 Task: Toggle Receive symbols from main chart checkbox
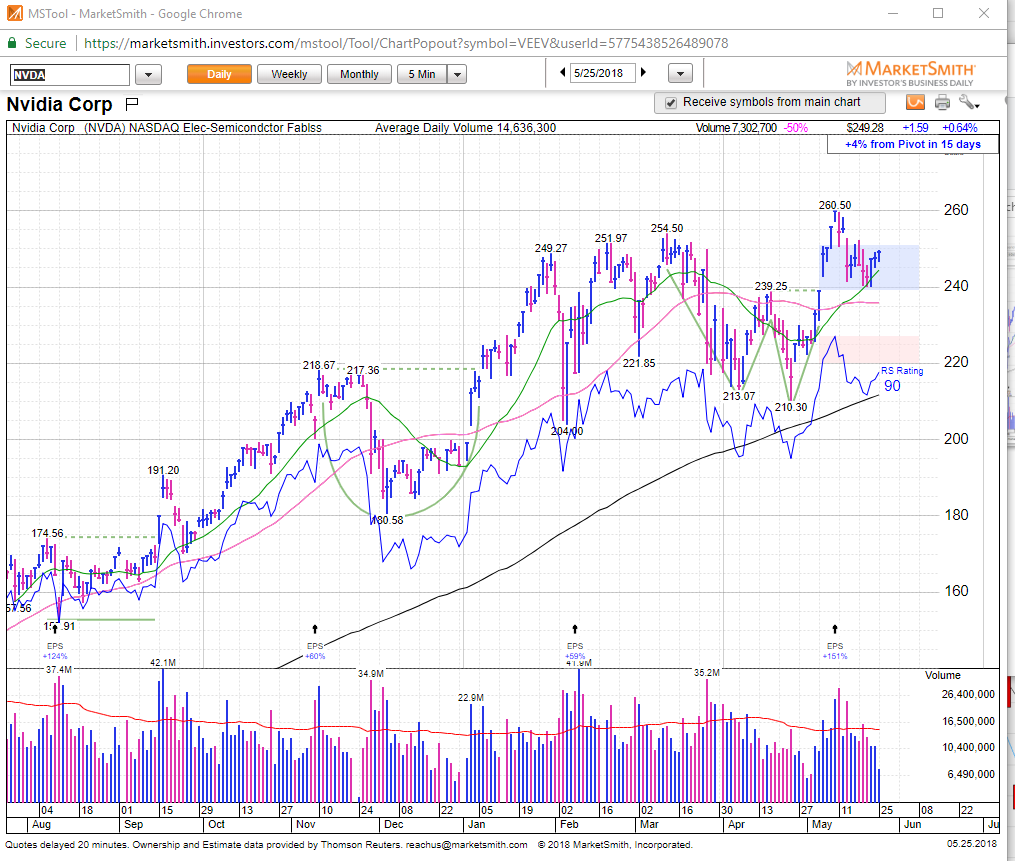click(671, 103)
